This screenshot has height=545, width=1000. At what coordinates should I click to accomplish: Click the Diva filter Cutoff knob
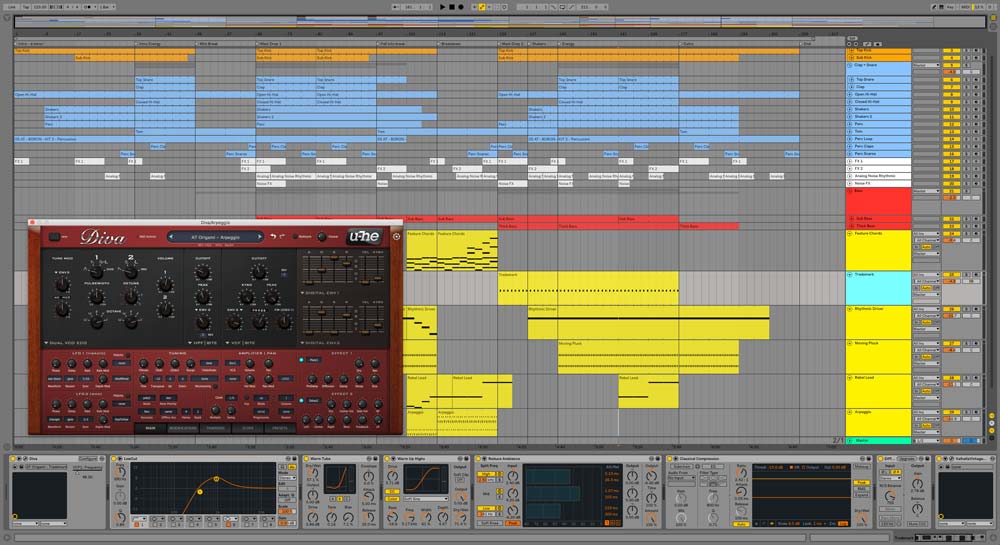pyautogui.click(x=201, y=270)
